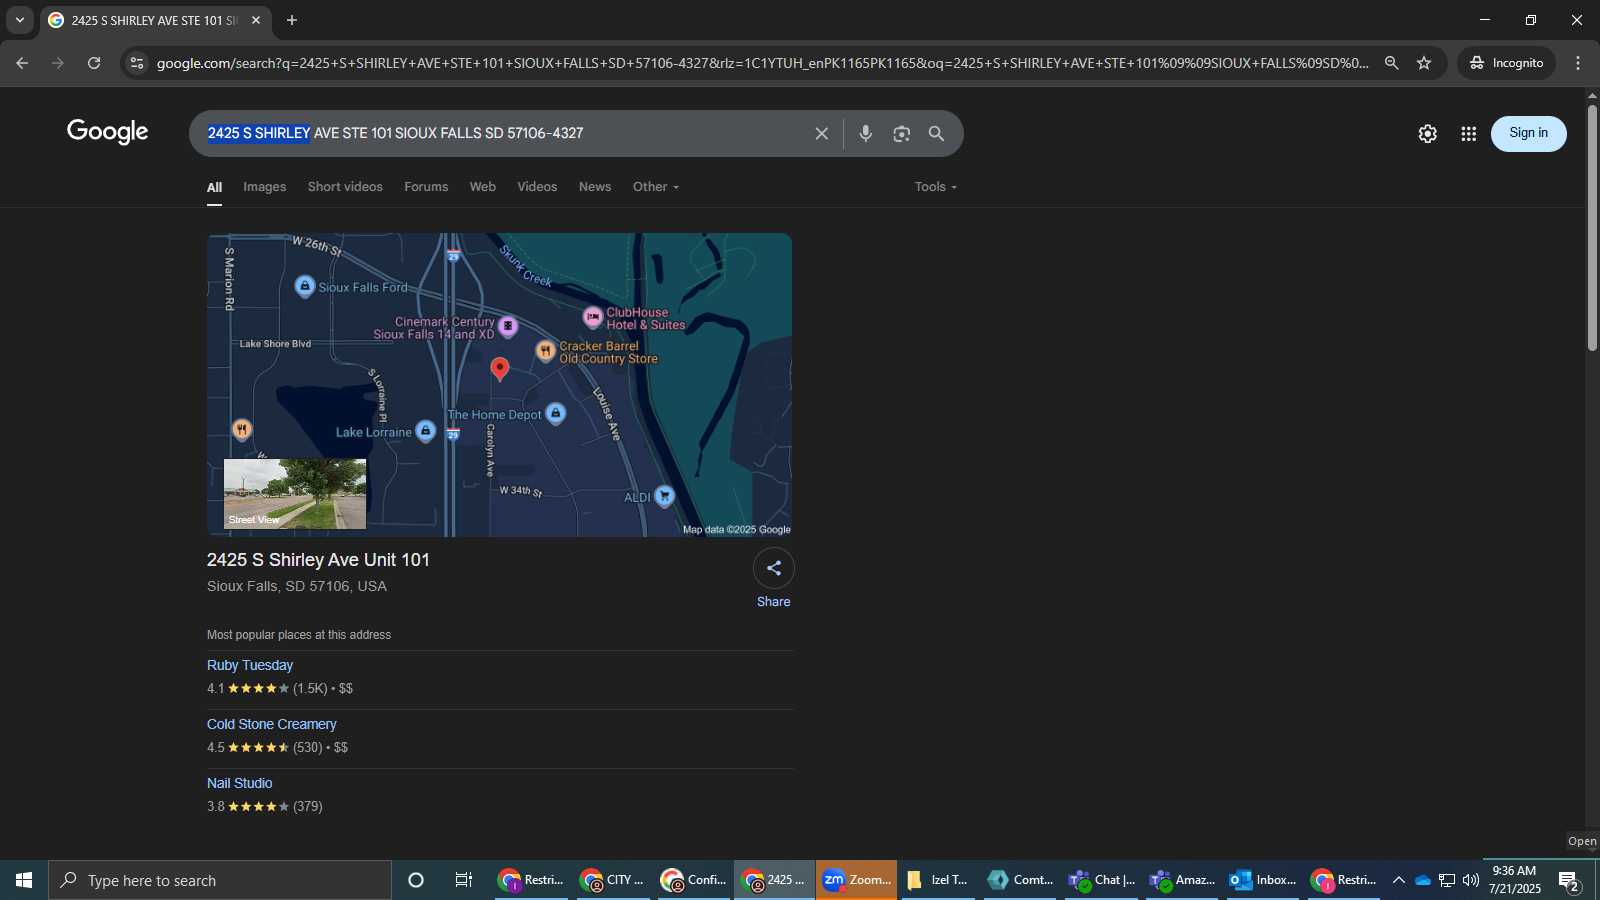Close the current Chrome tab

256,20
